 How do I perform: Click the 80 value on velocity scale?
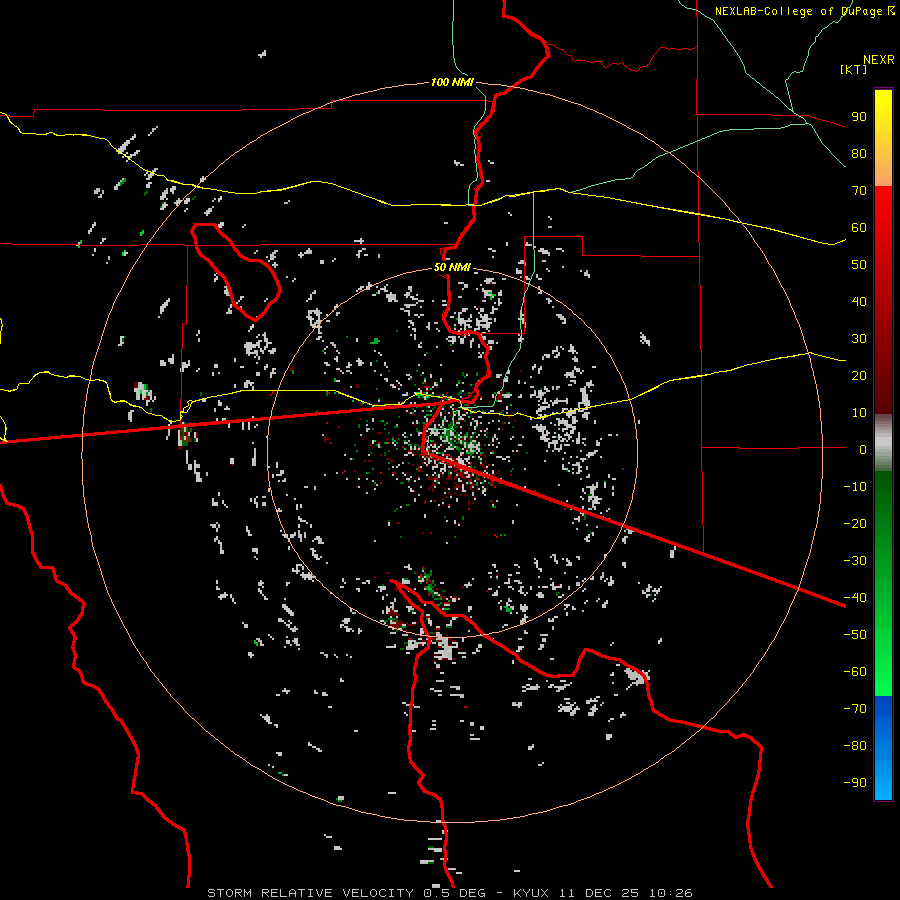point(859,154)
